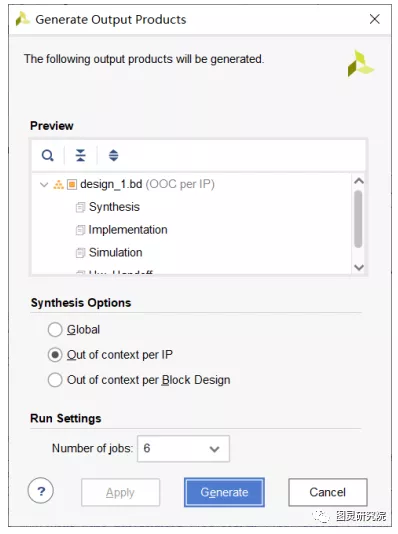Viewport: 398px width, 534px height.
Task: Click the Implementation file icon
Action: 80,230
